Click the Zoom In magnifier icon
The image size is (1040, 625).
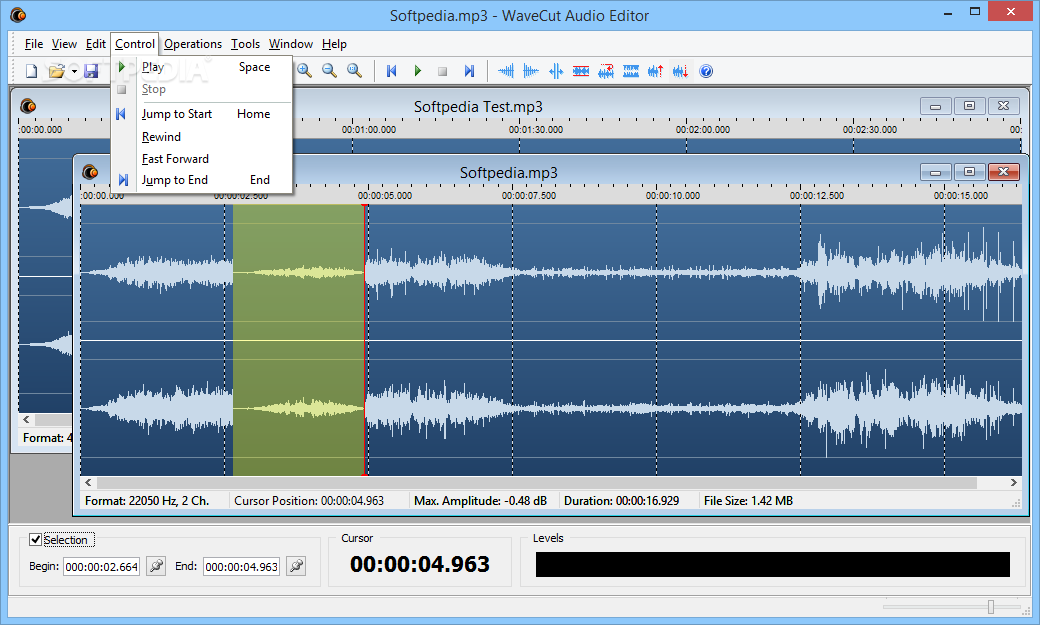[x=304, y=71]
